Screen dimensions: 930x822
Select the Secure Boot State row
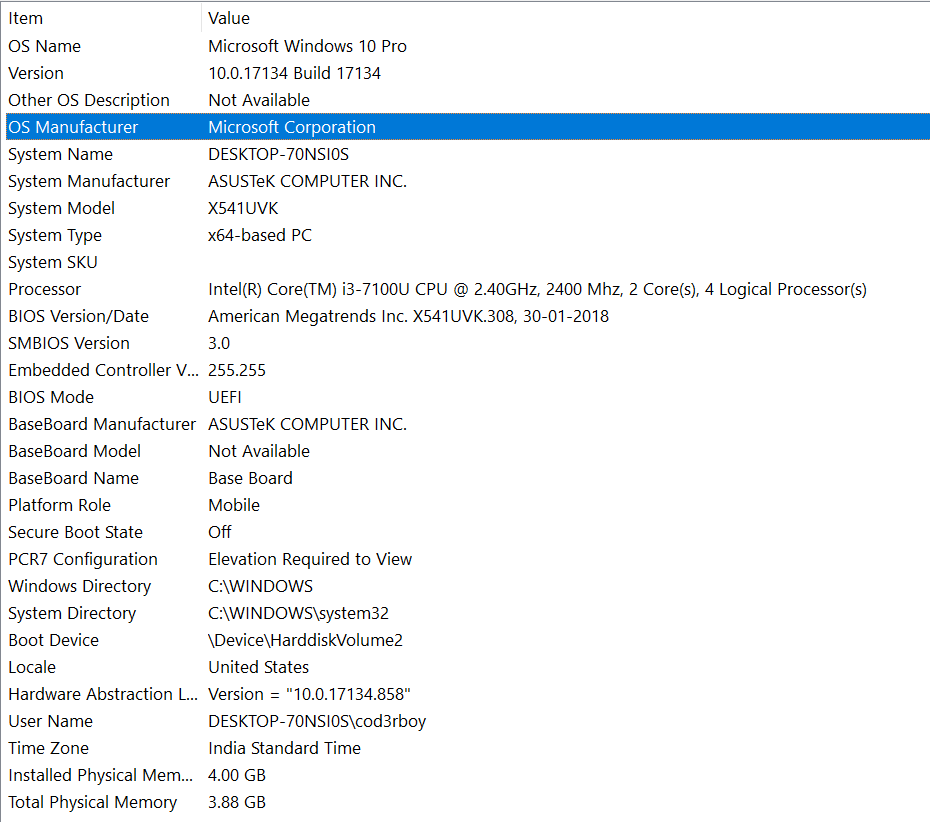[x=467, y=532]
